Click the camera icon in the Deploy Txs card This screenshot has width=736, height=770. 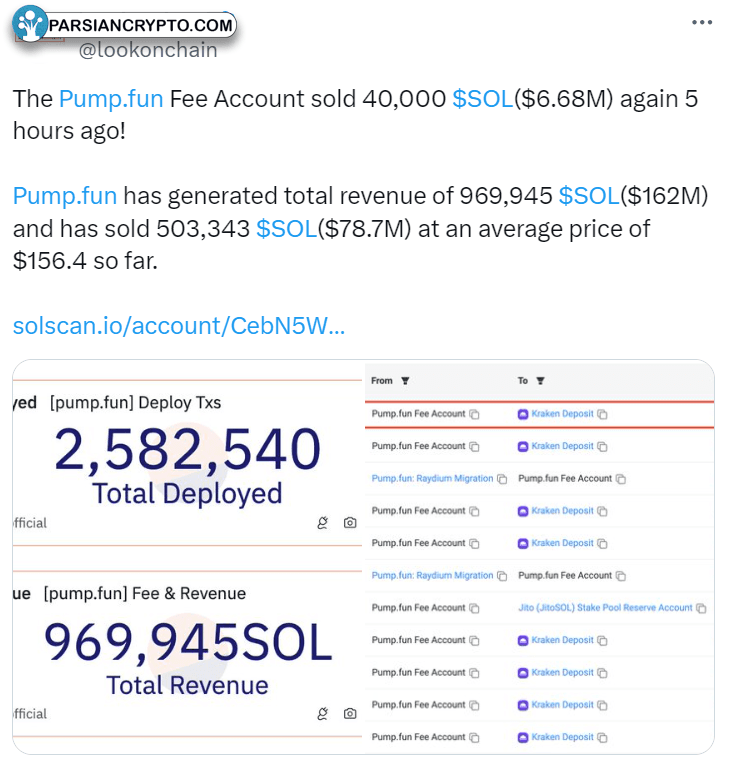click(350, 522)
